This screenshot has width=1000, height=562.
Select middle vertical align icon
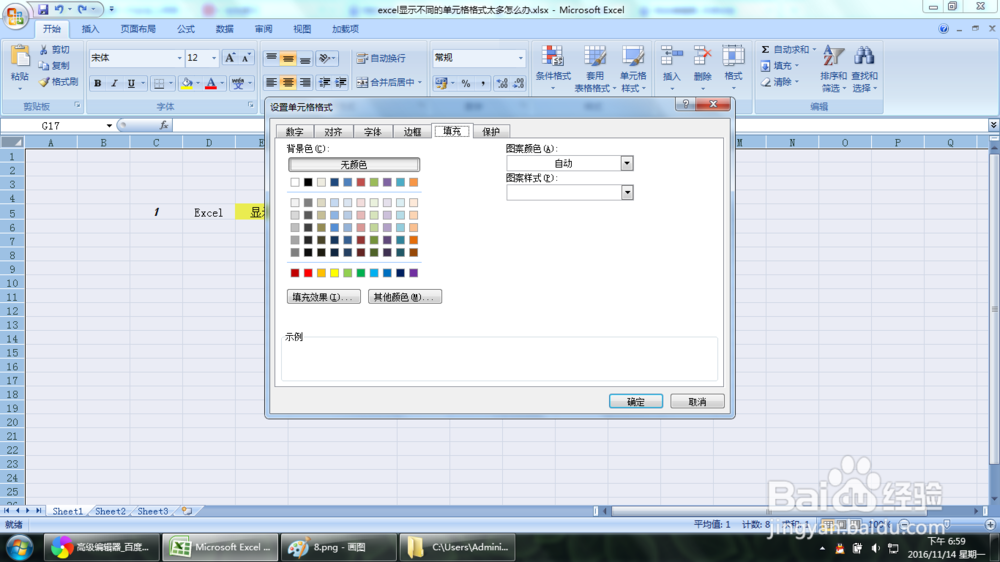(x=288, y=59)
